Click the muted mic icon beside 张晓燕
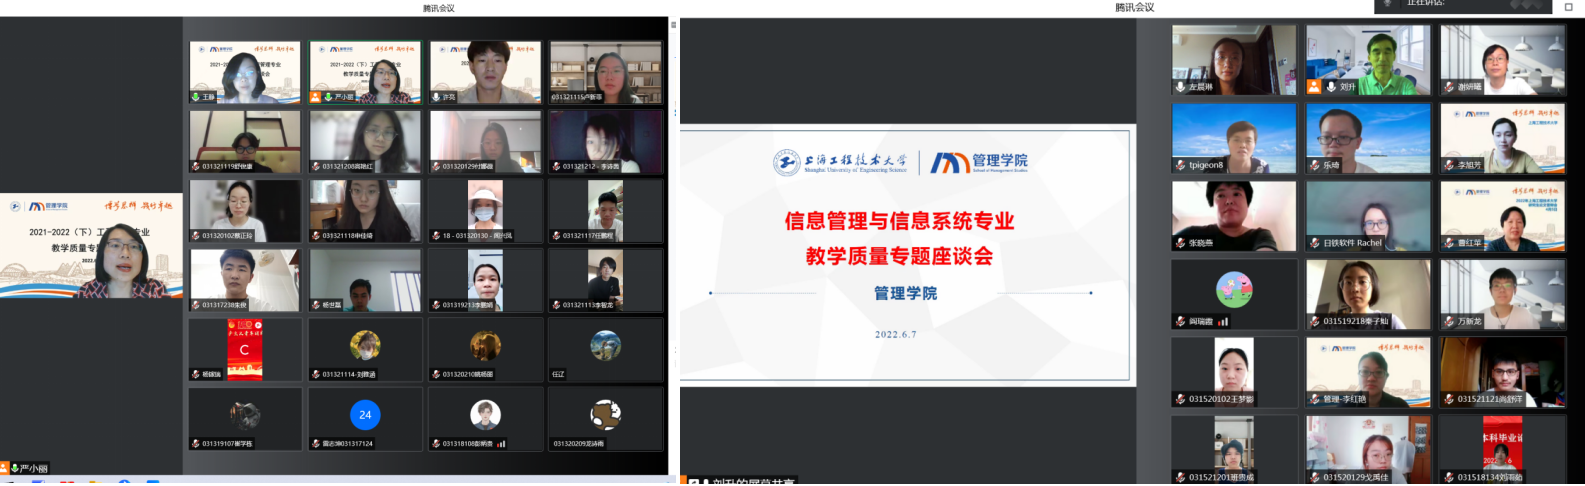 point(1181,243)
